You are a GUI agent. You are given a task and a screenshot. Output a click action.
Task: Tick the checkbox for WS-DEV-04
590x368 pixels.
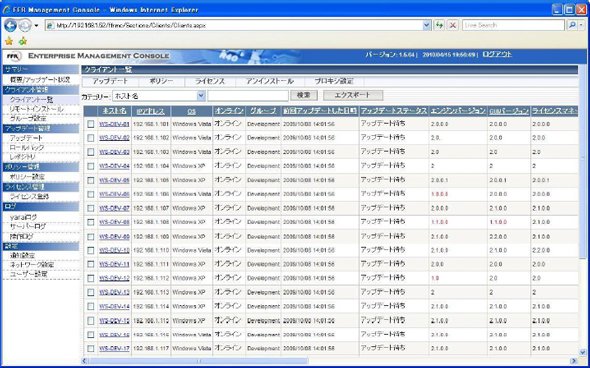(91, 166)
